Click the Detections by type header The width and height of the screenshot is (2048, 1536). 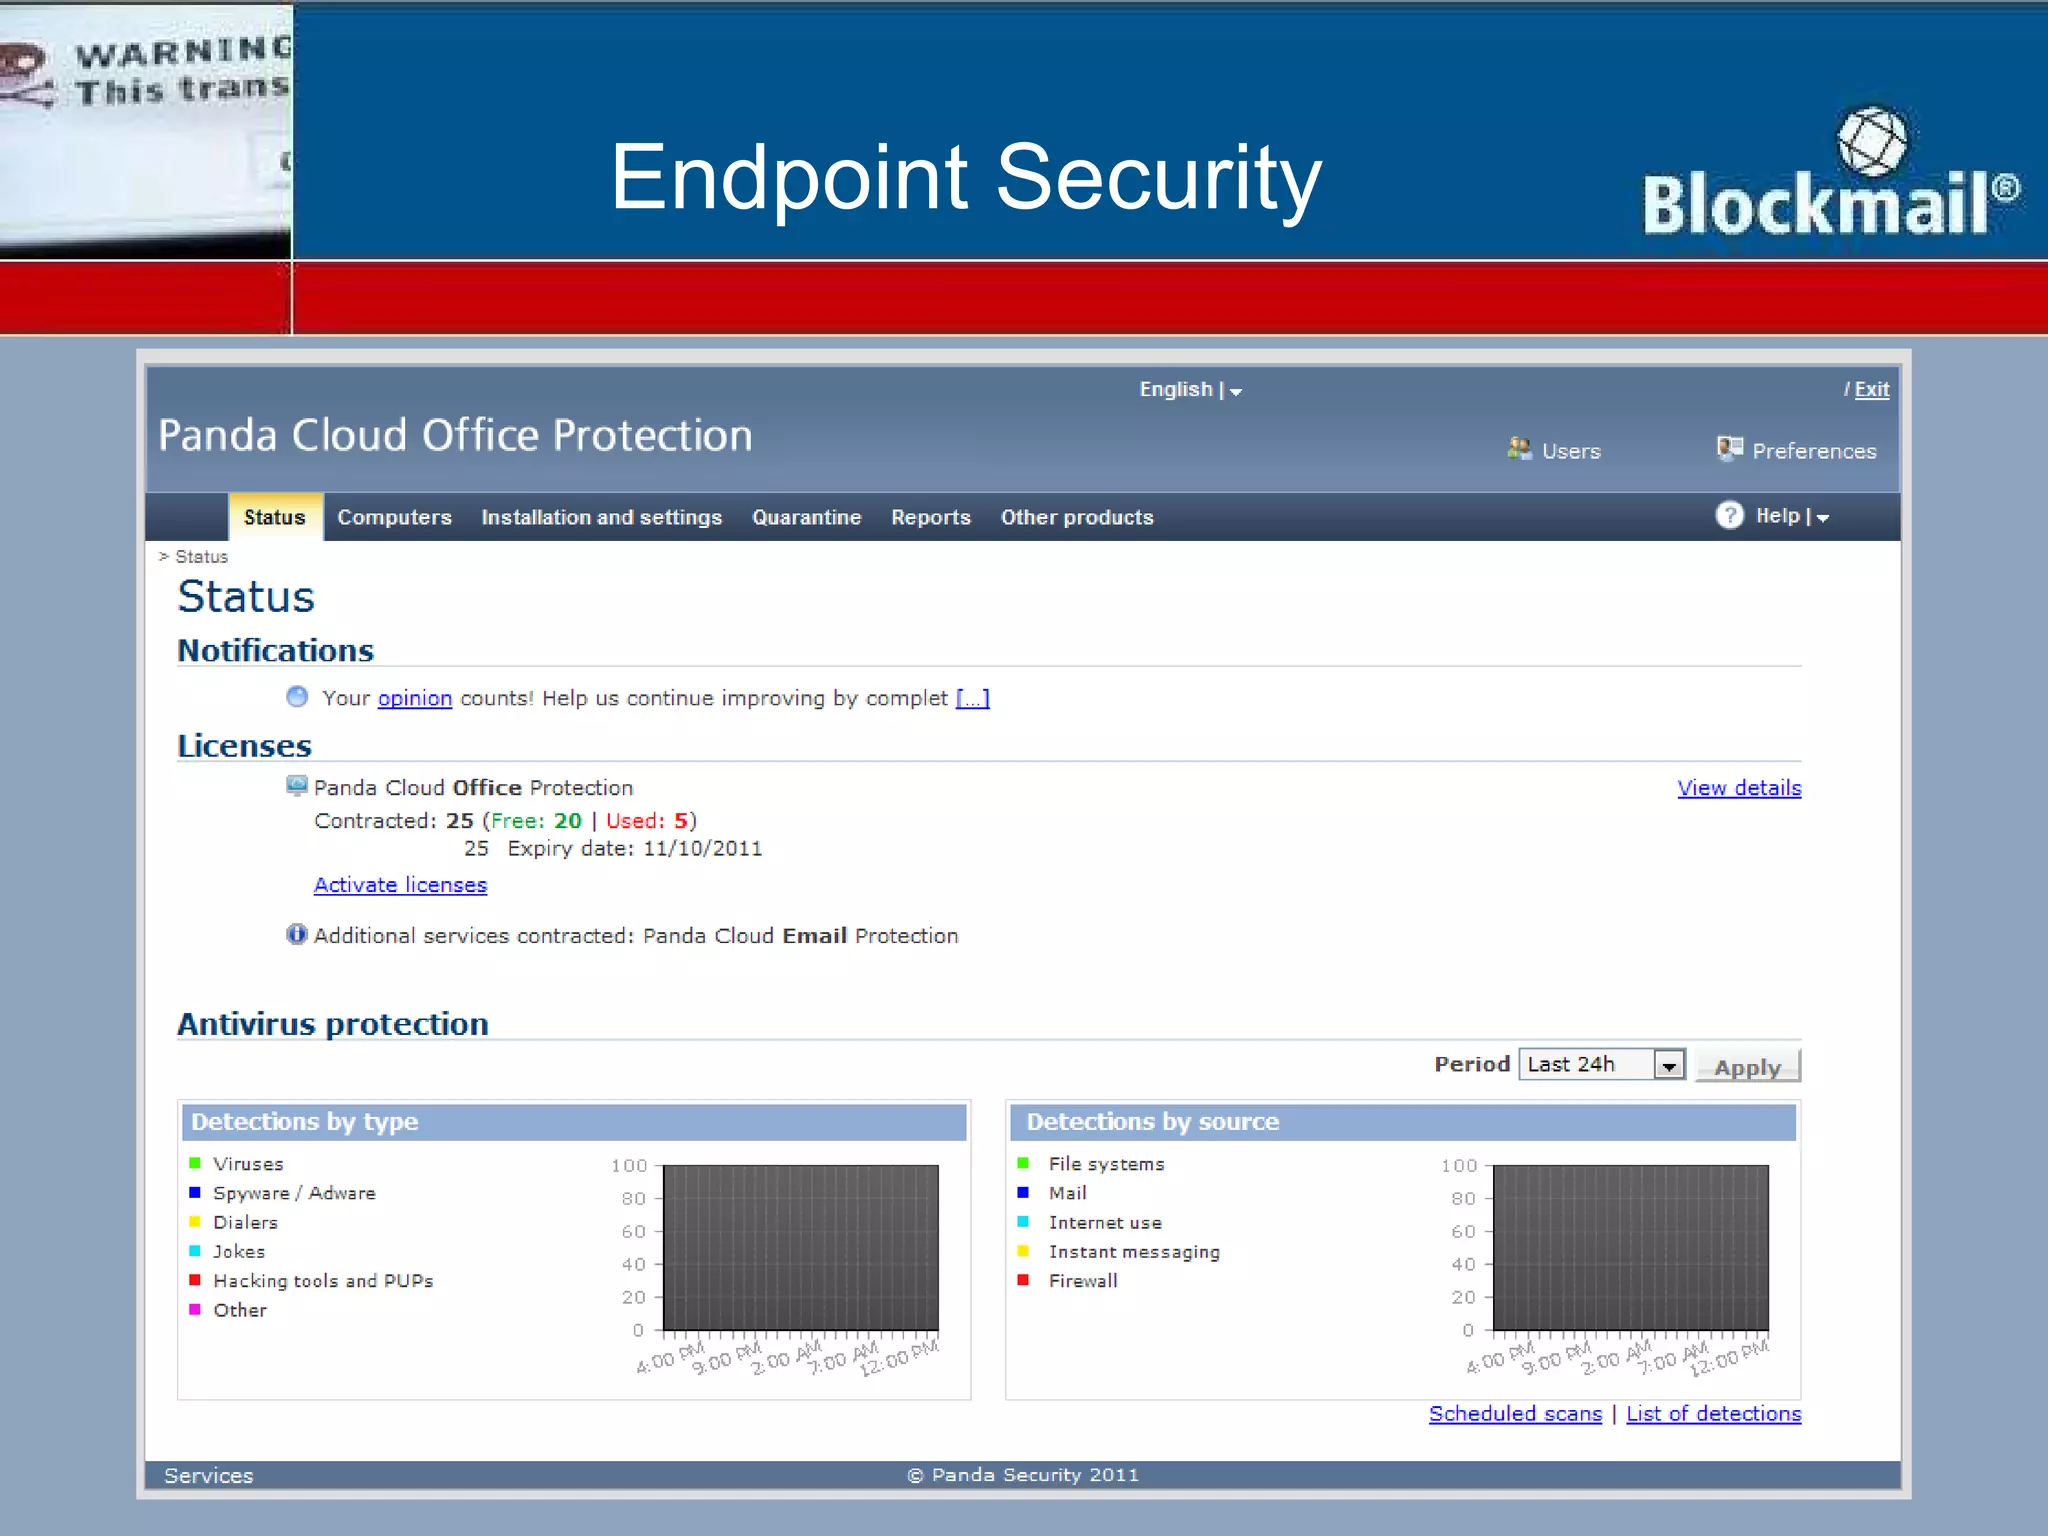click(x=574, y=1122)
